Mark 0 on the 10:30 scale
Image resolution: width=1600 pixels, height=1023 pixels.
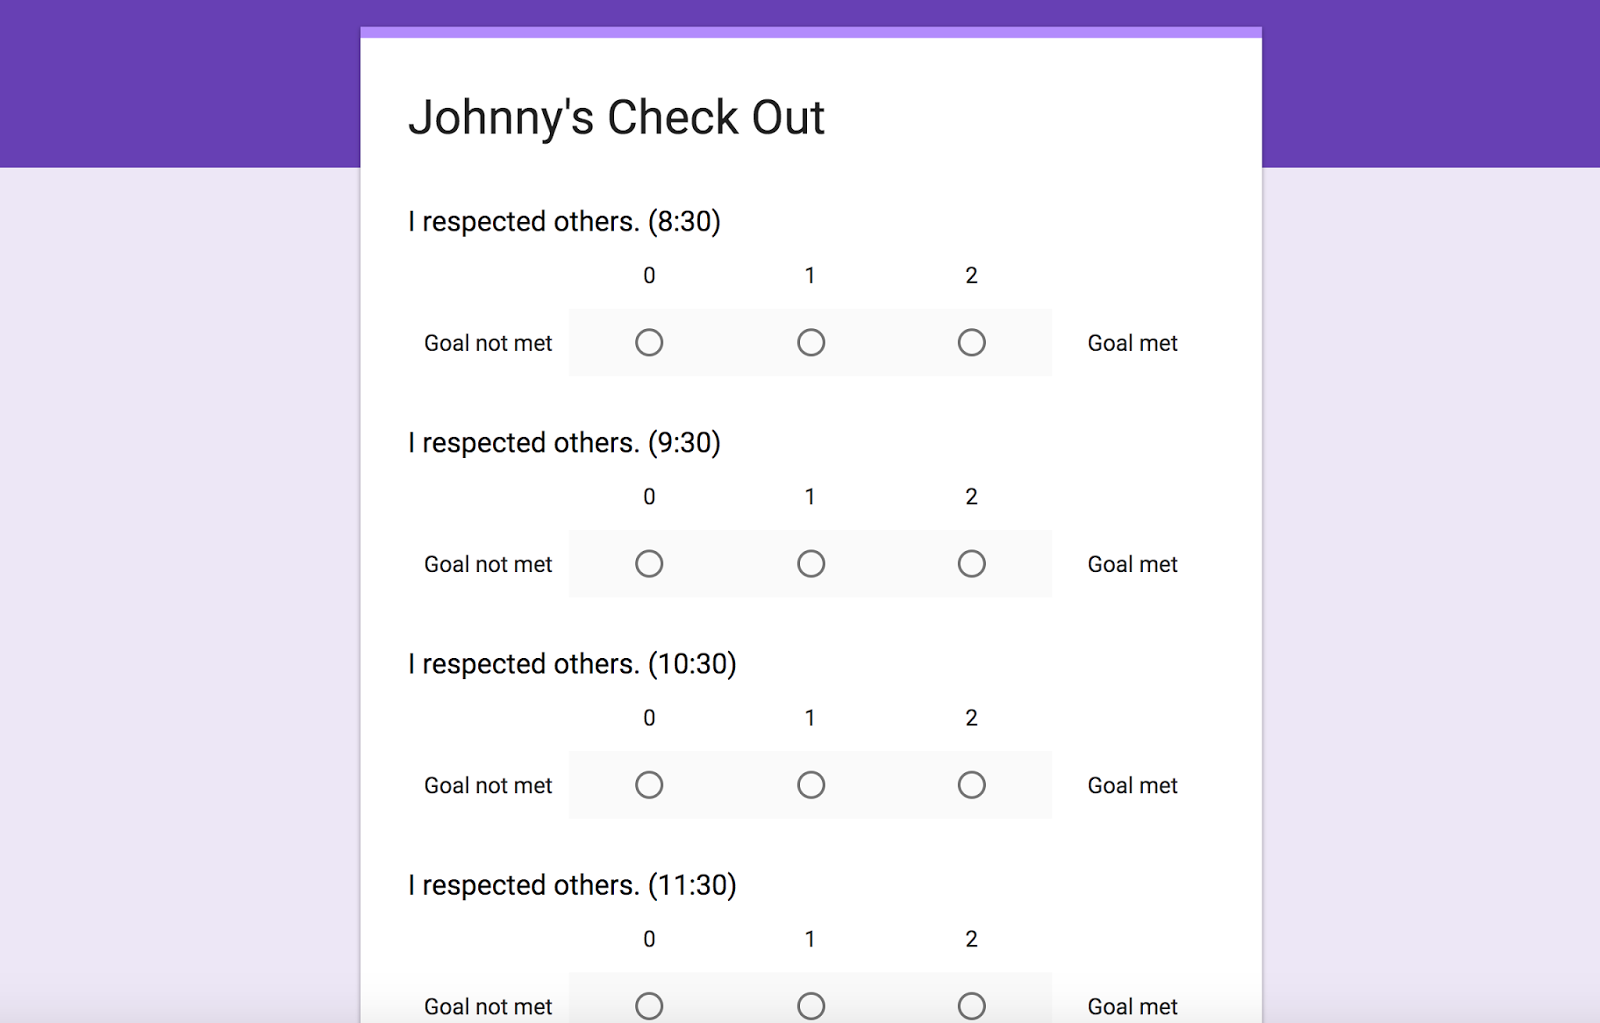pyautogui.click(x=649, y=785)
